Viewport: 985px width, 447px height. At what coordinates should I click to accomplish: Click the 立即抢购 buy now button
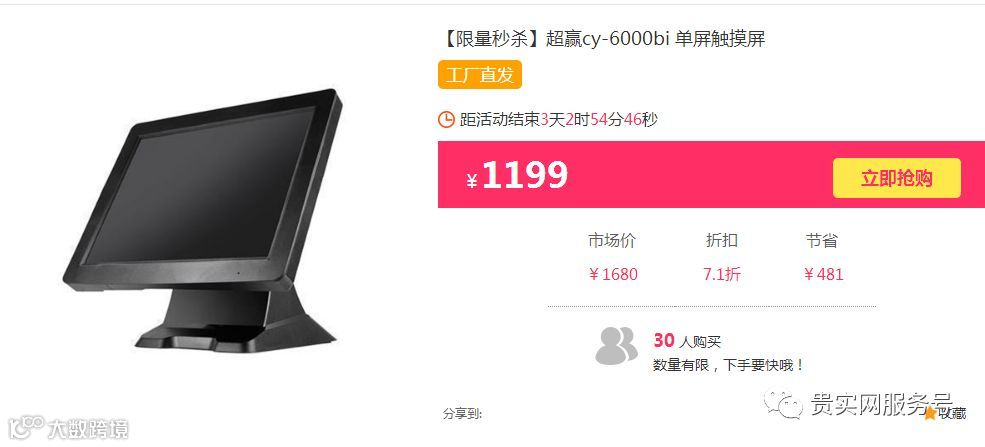(896, 178)
